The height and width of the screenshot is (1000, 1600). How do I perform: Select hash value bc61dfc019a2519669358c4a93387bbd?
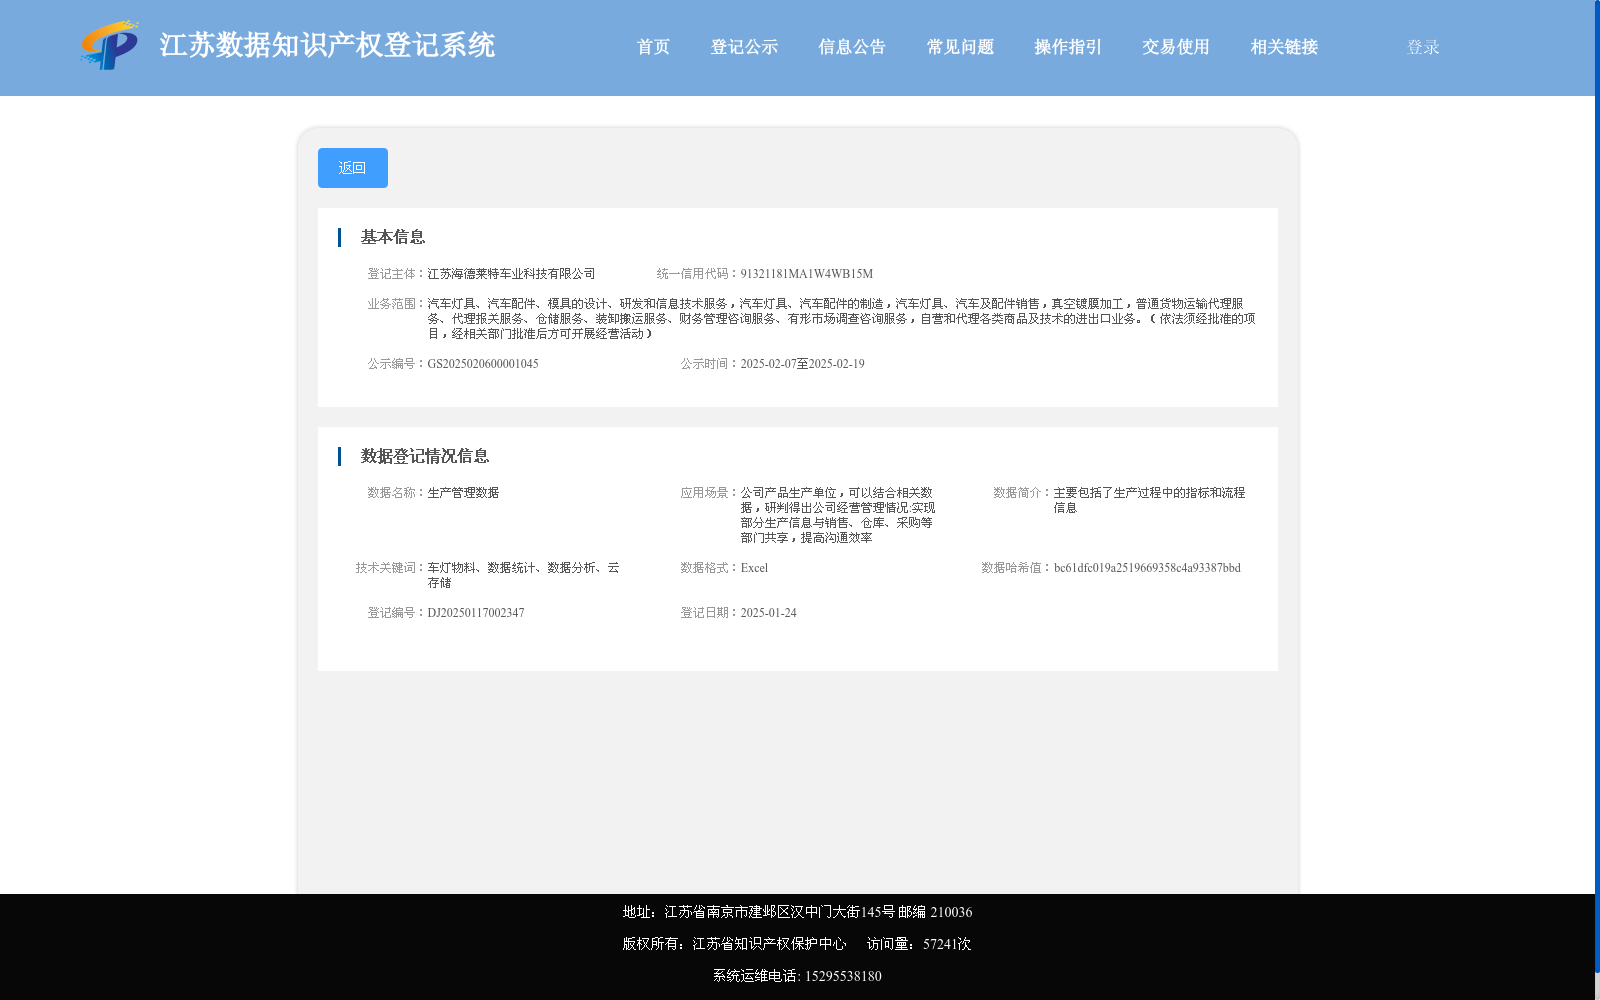tap(1147, 568)
